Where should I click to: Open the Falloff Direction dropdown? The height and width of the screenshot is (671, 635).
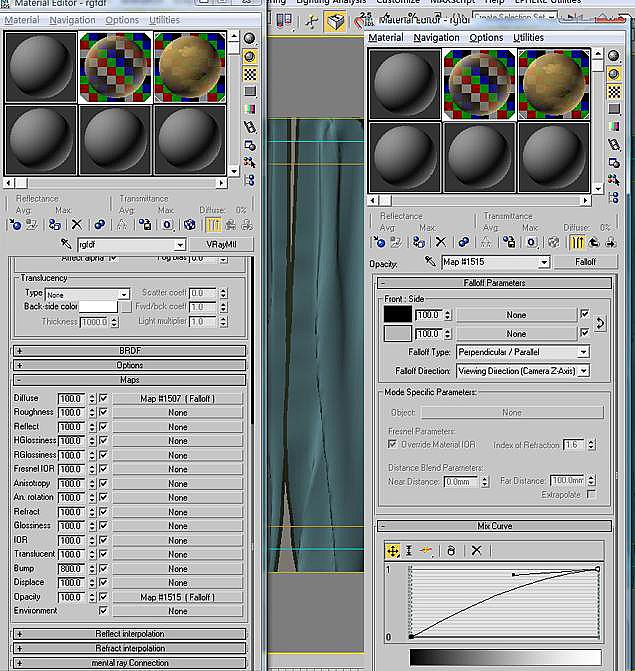[522, 371]
